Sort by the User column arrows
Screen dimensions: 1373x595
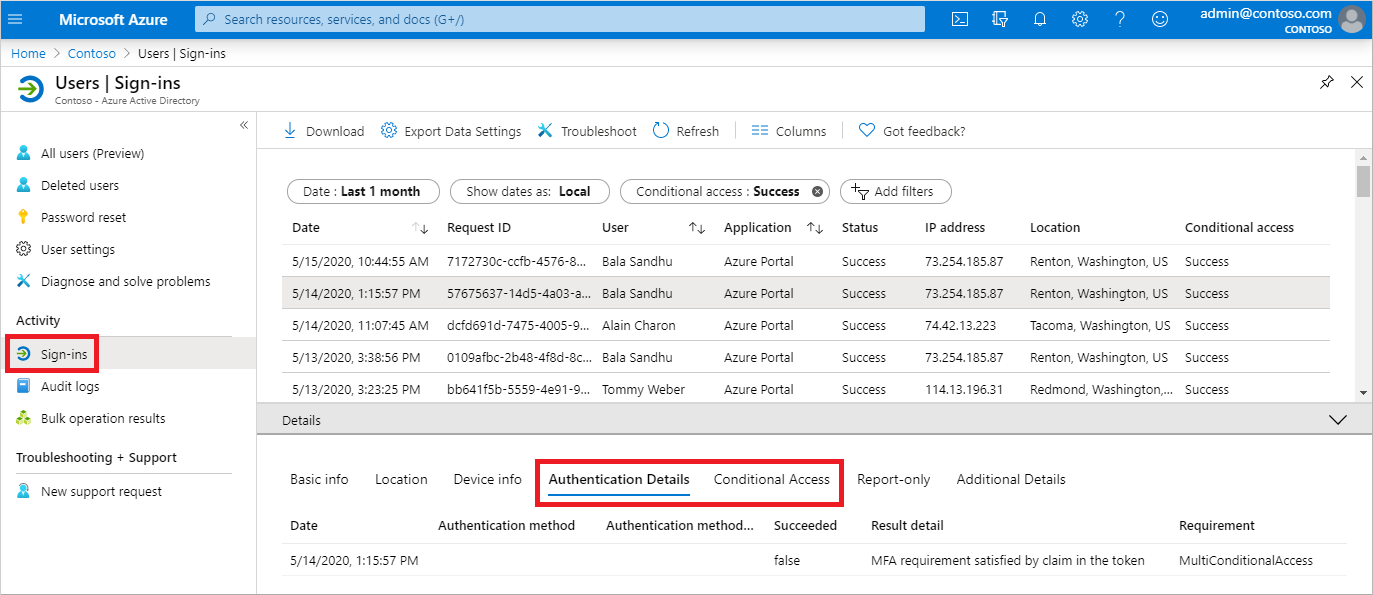[x=697, y=228]
